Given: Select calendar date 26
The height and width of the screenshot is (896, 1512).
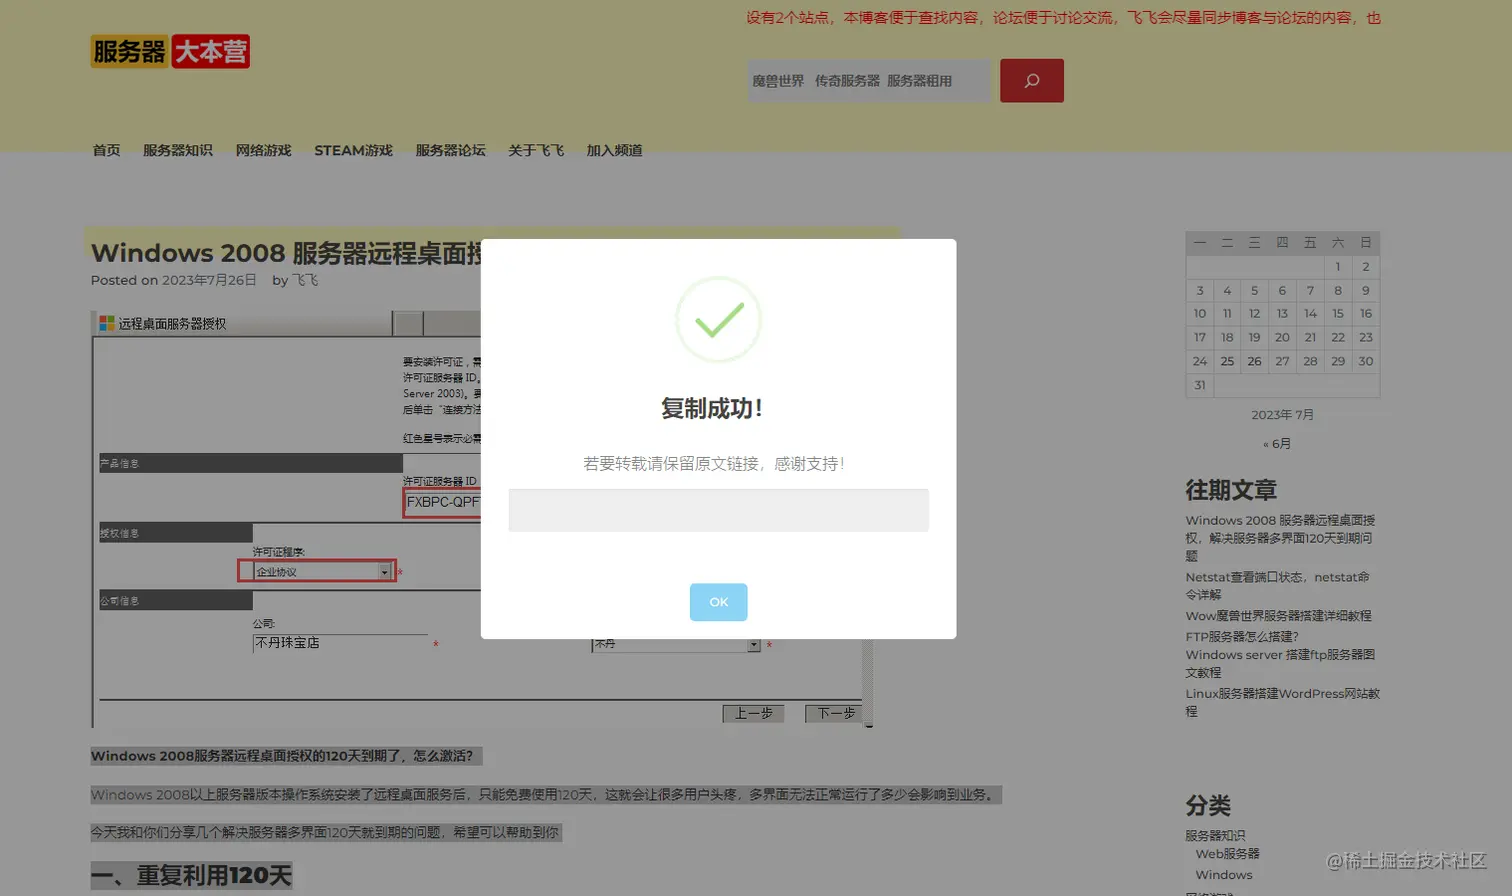Looking at the screenshot, I should click(x=1254, y=362).
